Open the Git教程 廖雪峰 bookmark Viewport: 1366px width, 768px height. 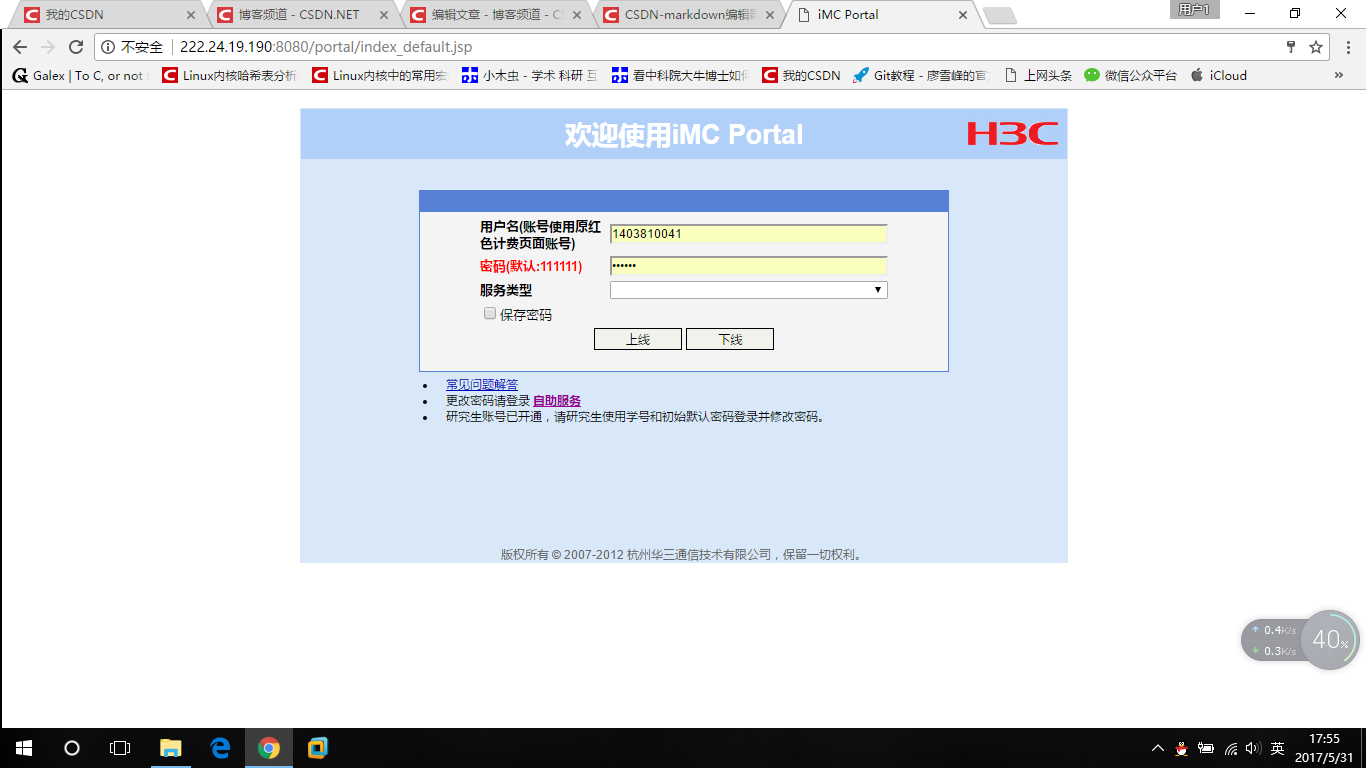pos(921,75)
